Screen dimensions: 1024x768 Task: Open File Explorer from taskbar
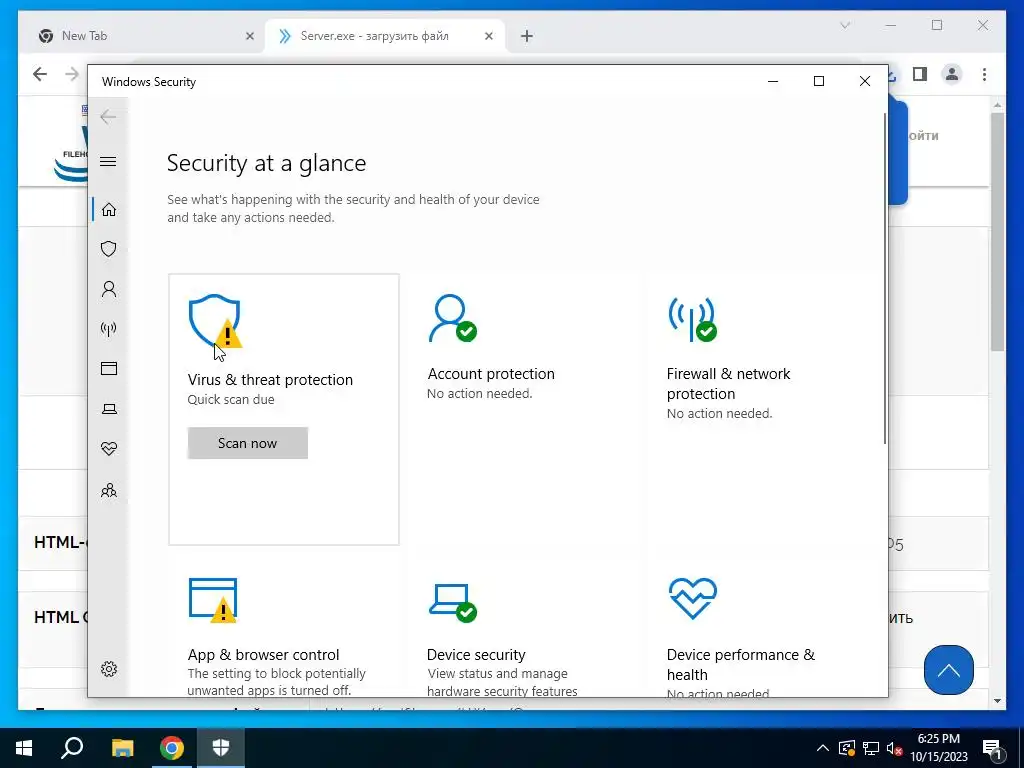(122, 748)
